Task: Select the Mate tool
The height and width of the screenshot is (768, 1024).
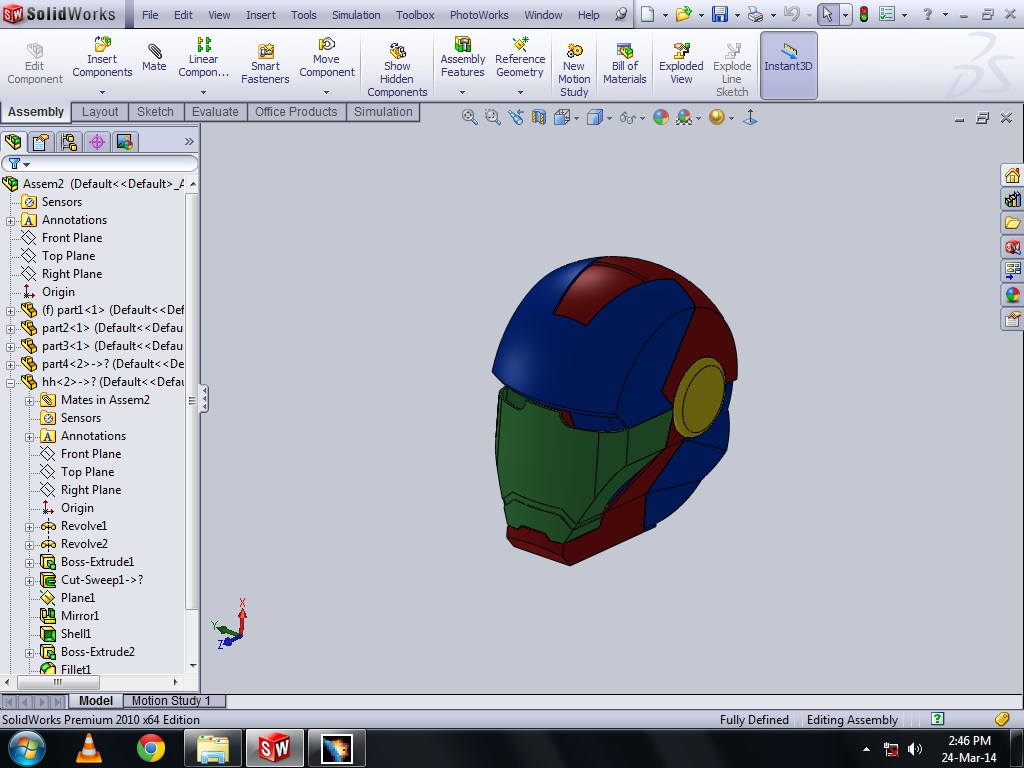Action: coord(154,57)
